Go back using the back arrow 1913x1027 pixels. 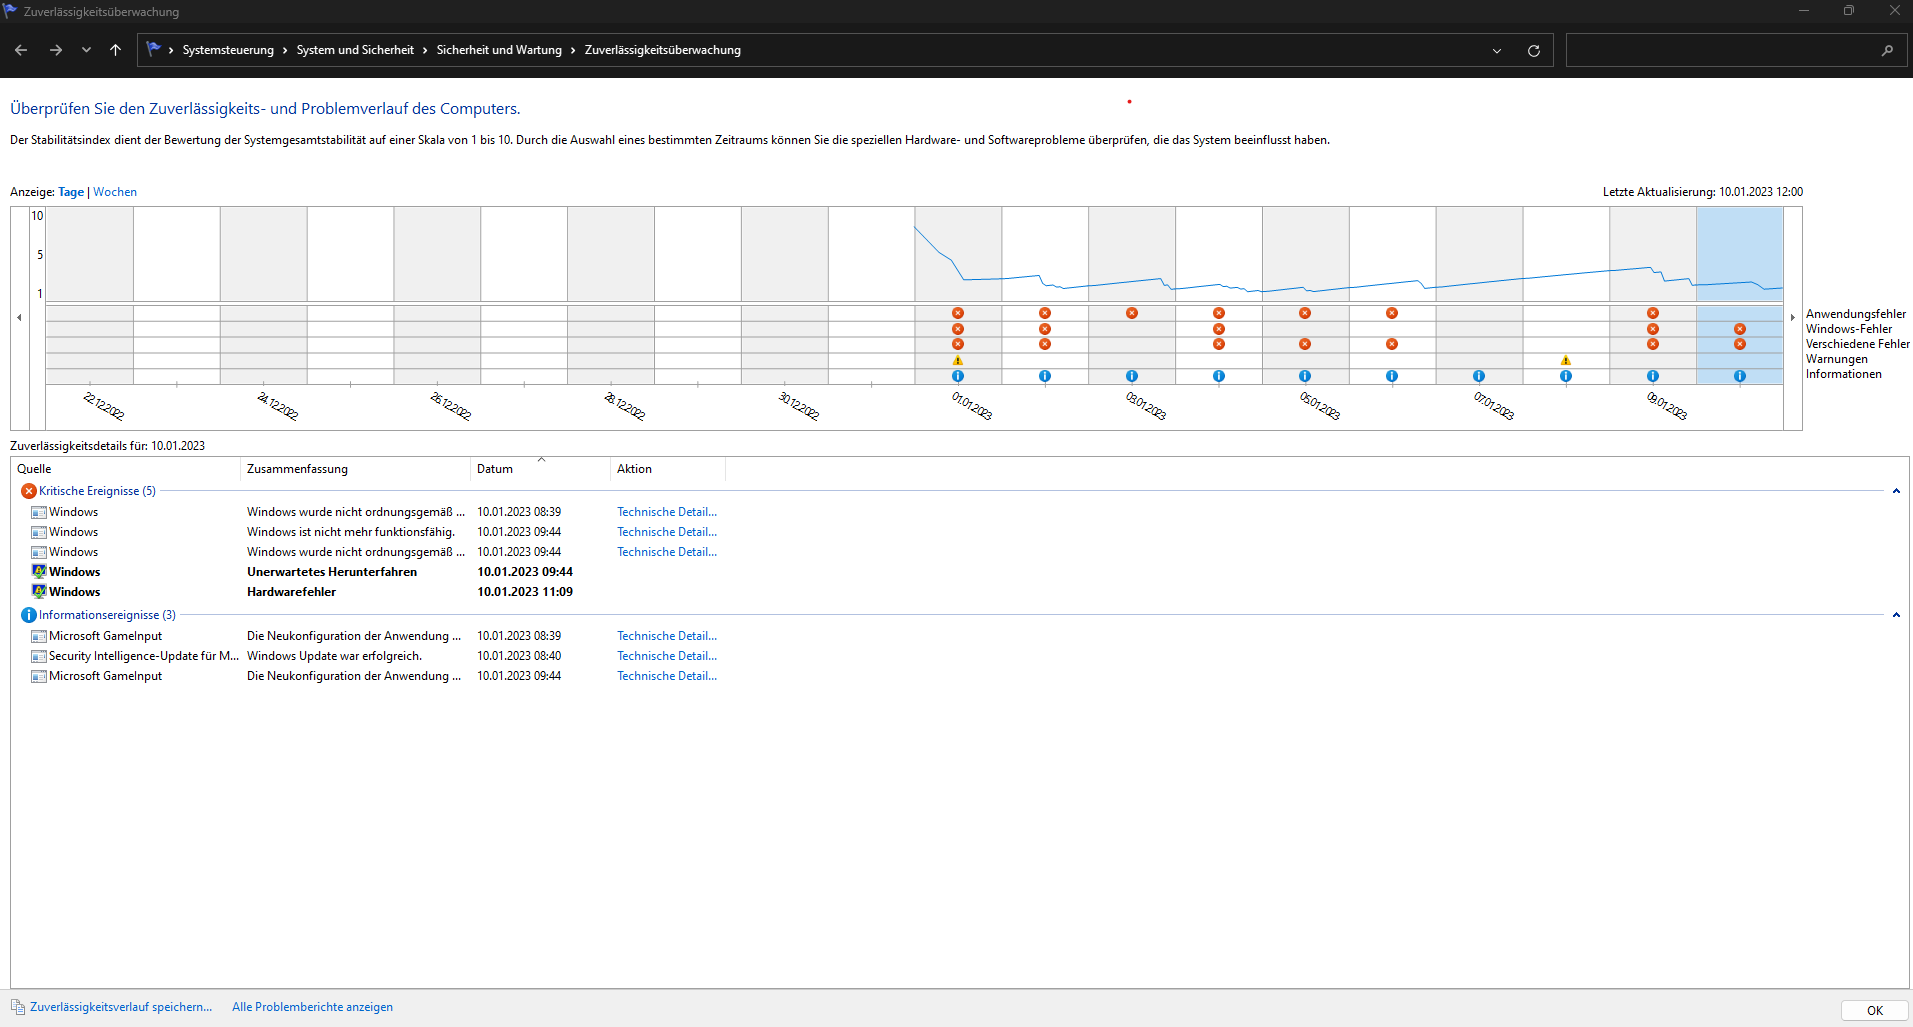coord(21,50)
